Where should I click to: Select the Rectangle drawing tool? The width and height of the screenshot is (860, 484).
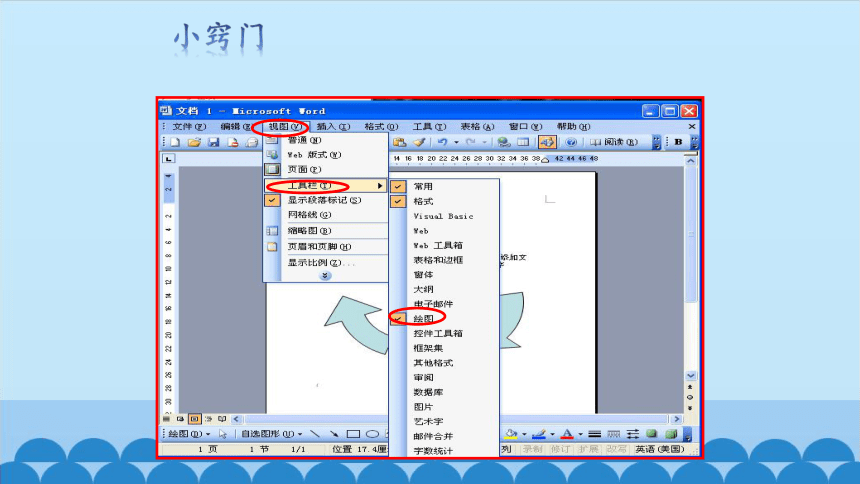point(353,434)
